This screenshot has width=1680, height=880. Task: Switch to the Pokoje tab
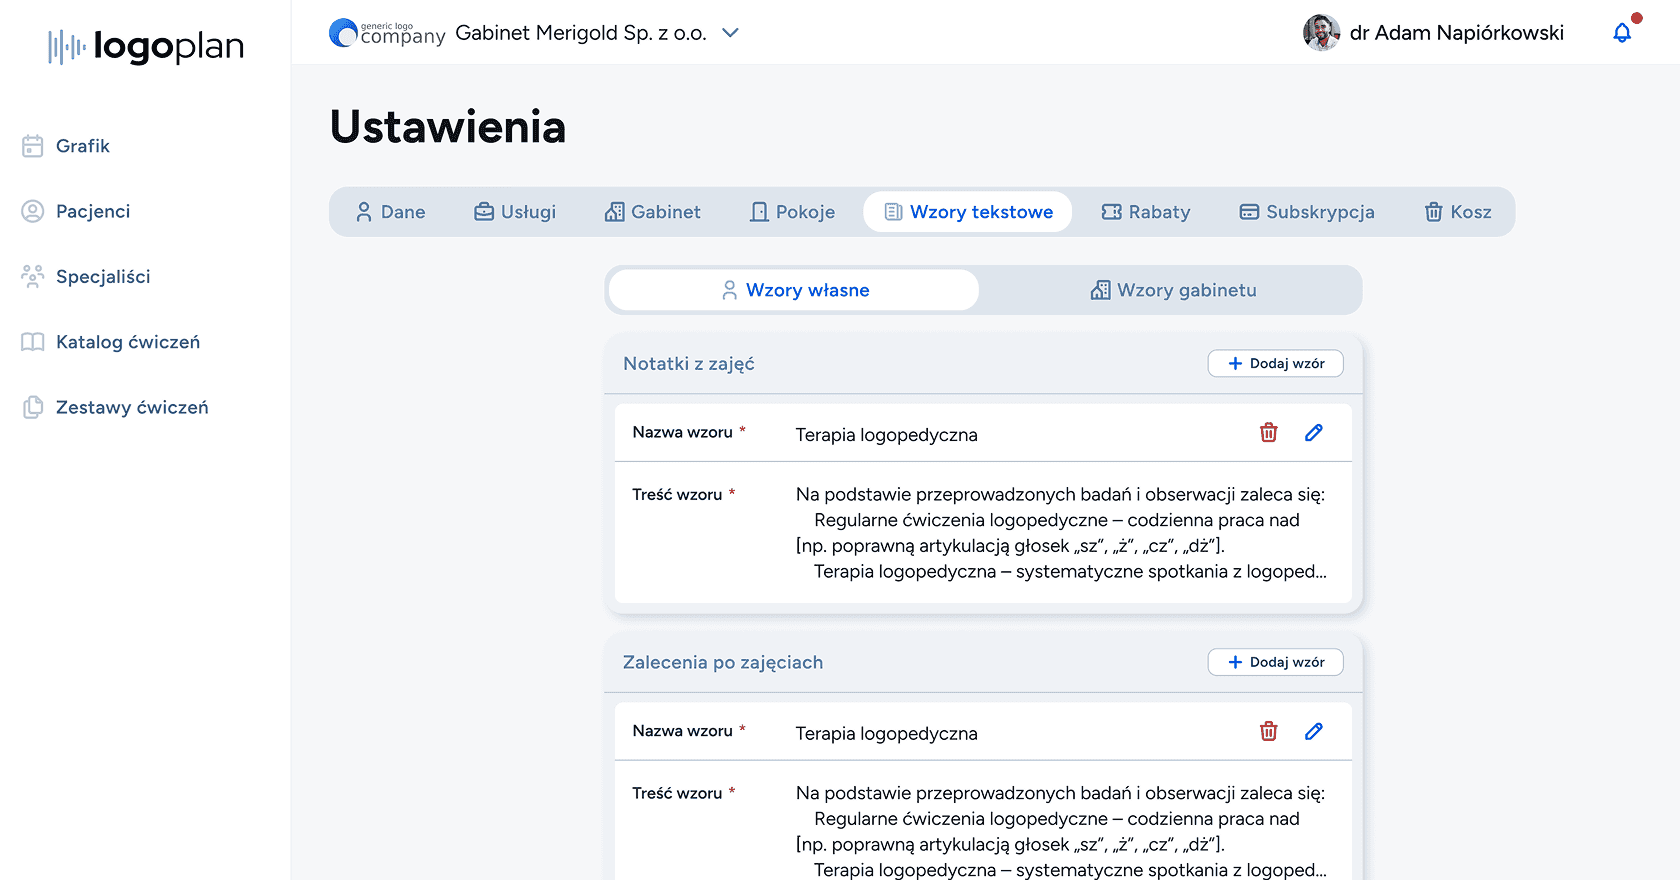coord(793,212)
